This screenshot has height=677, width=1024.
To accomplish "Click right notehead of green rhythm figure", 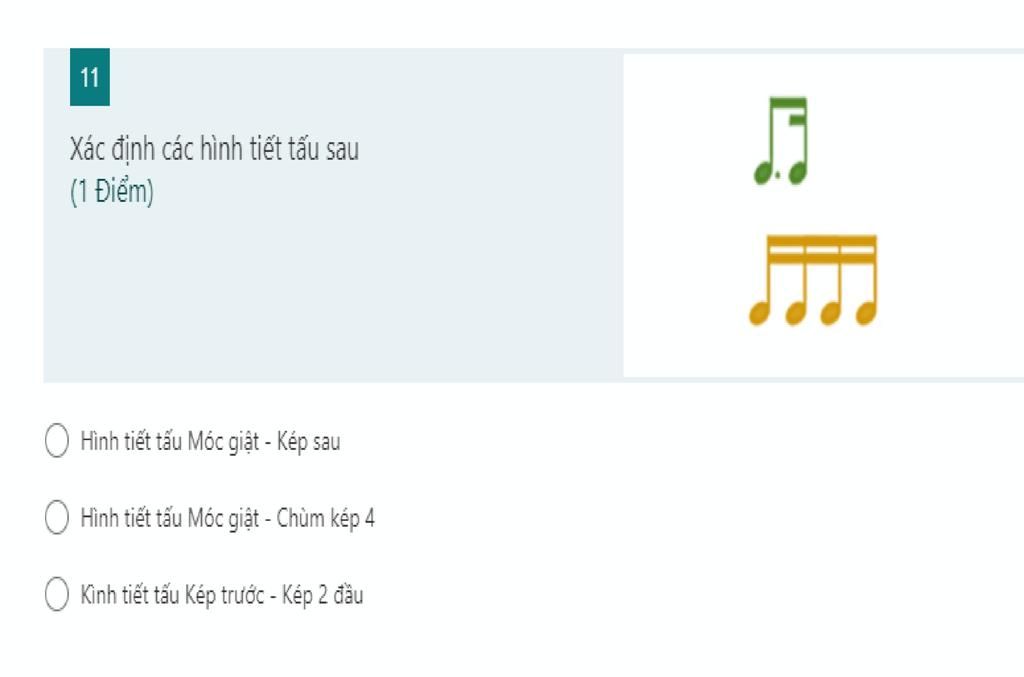I will (x=797, y=175).
